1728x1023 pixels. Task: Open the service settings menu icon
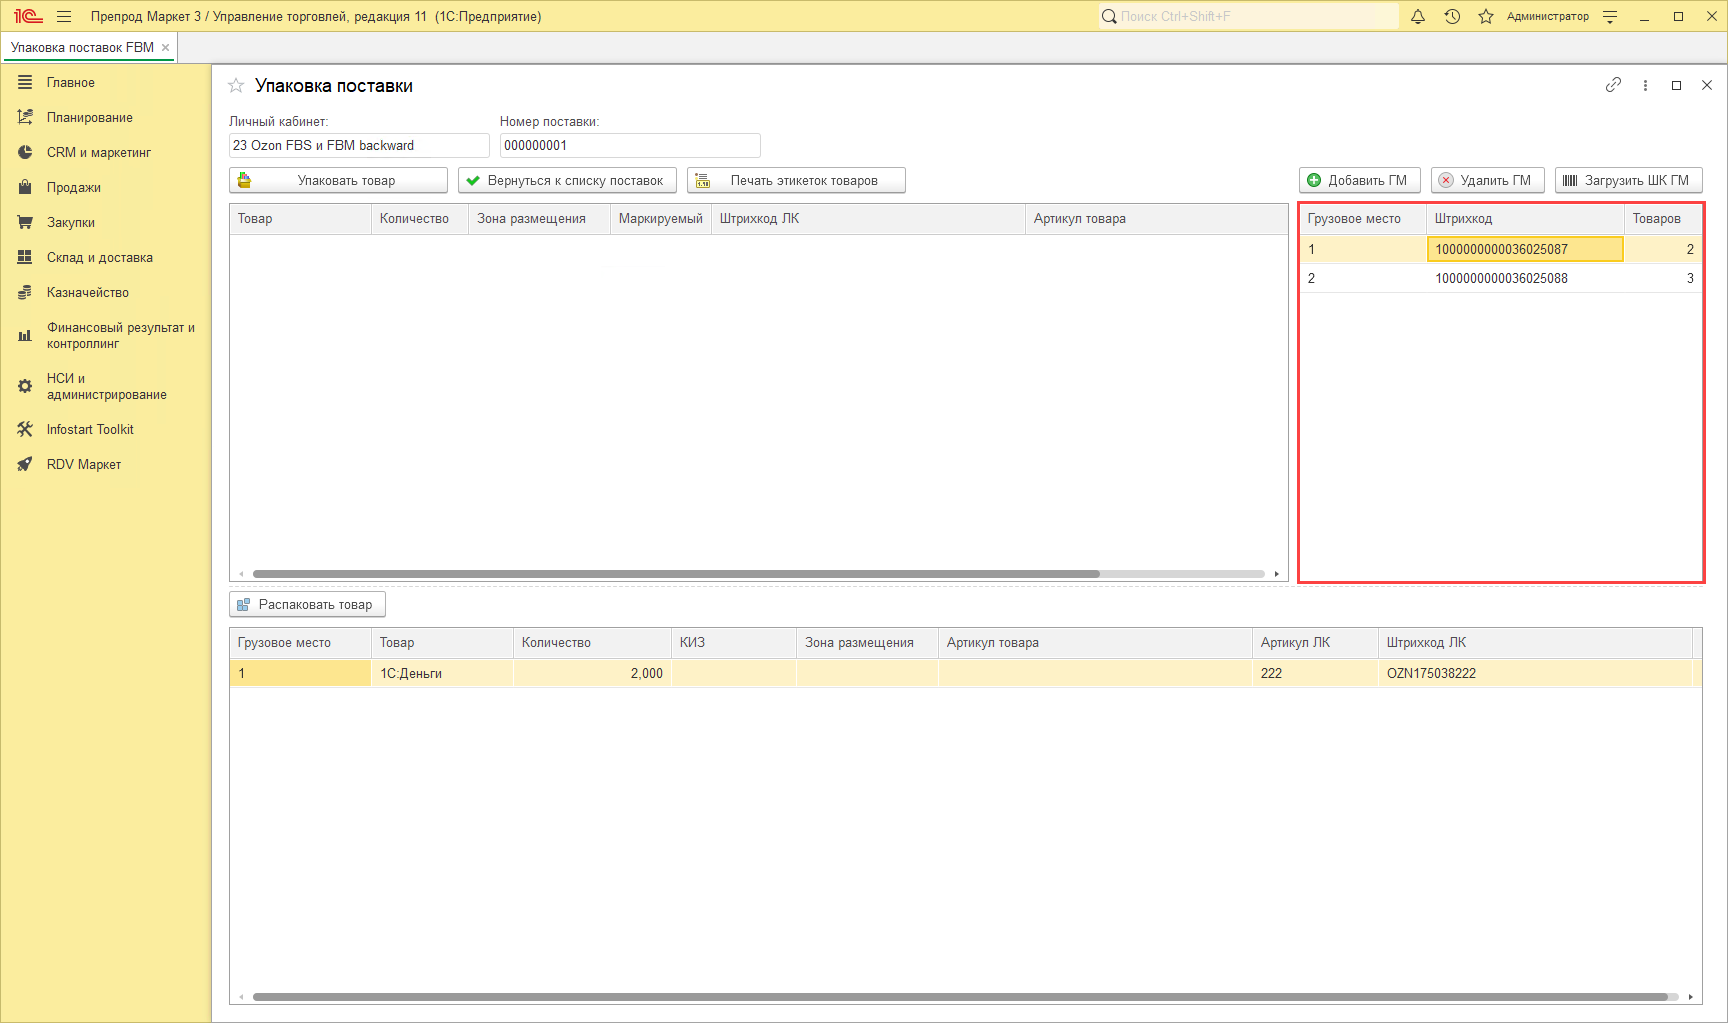(1610, 16)
